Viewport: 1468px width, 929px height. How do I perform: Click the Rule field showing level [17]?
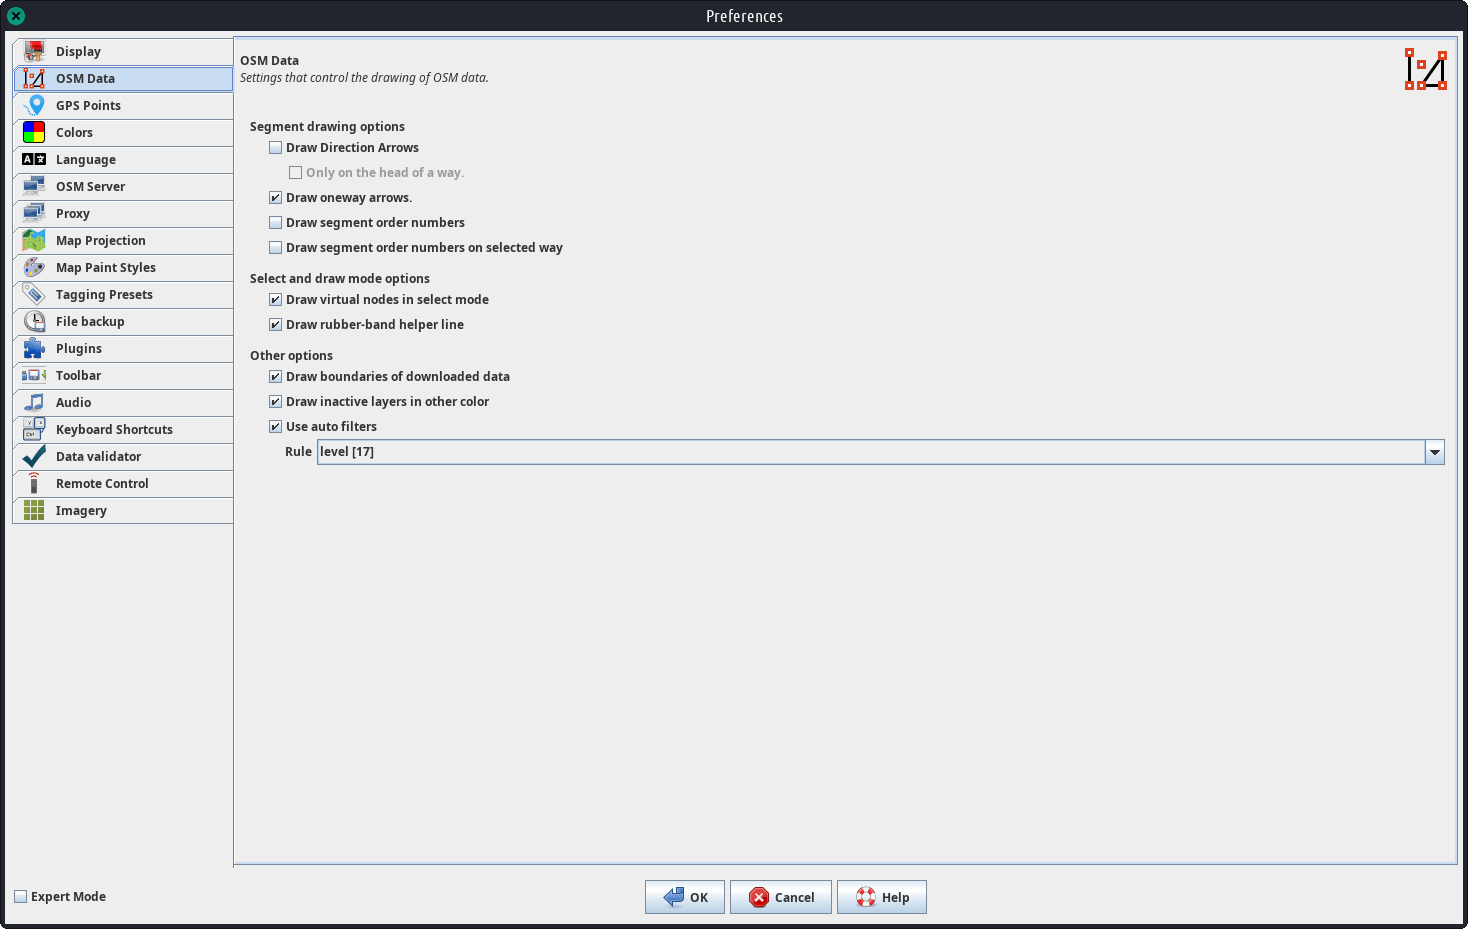tap(871, 452)
